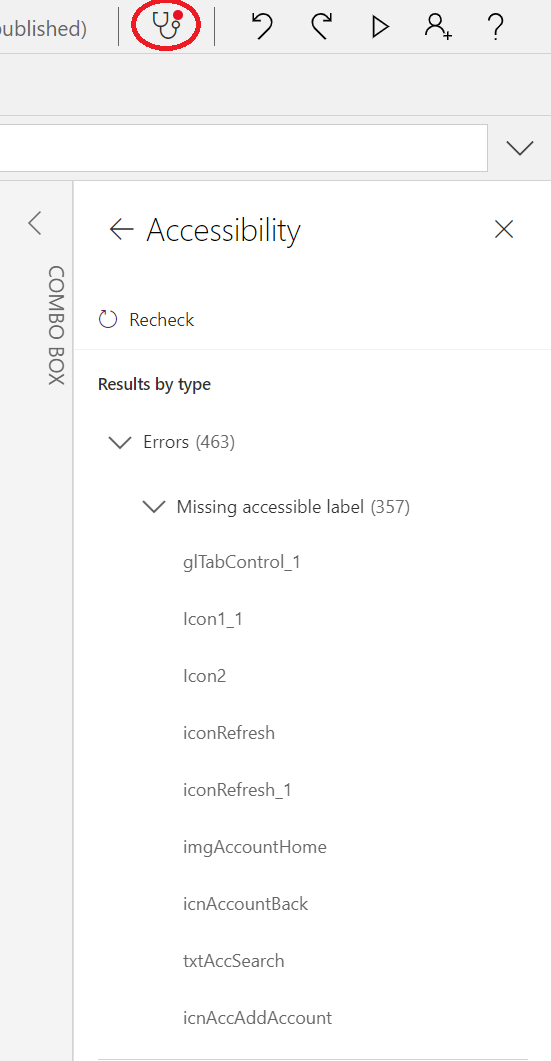Screen dimensions: 551x1061
Task: Open the App checker stethoscope icon
Action: (x=167, y=26)
